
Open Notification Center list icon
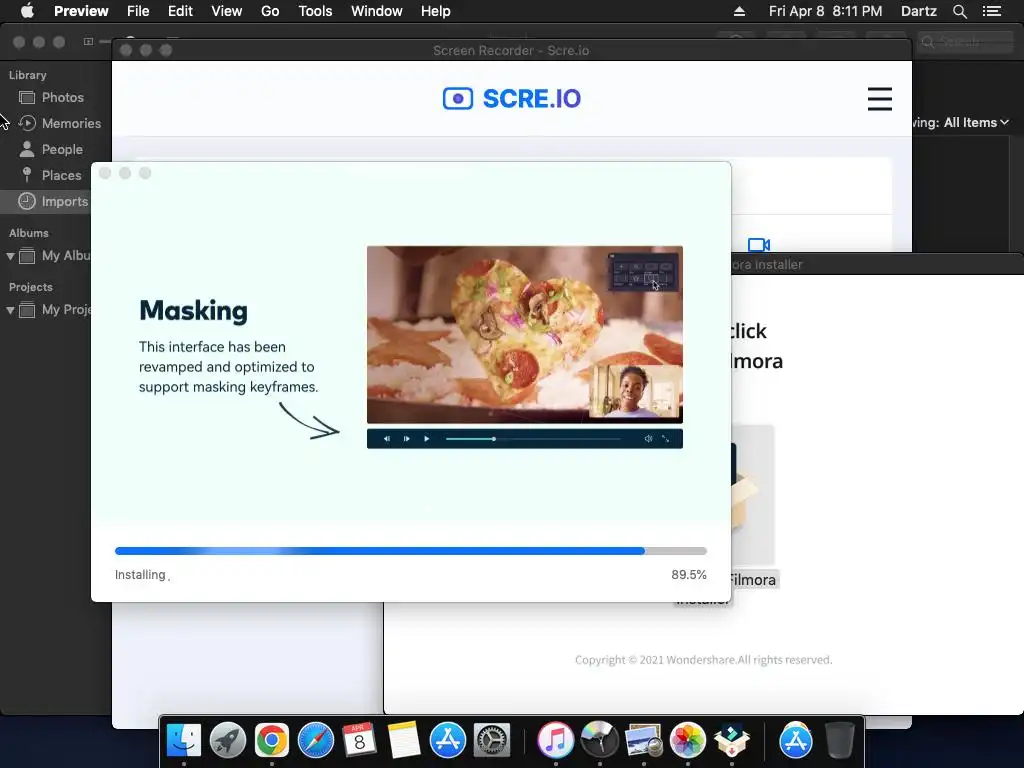992,11
